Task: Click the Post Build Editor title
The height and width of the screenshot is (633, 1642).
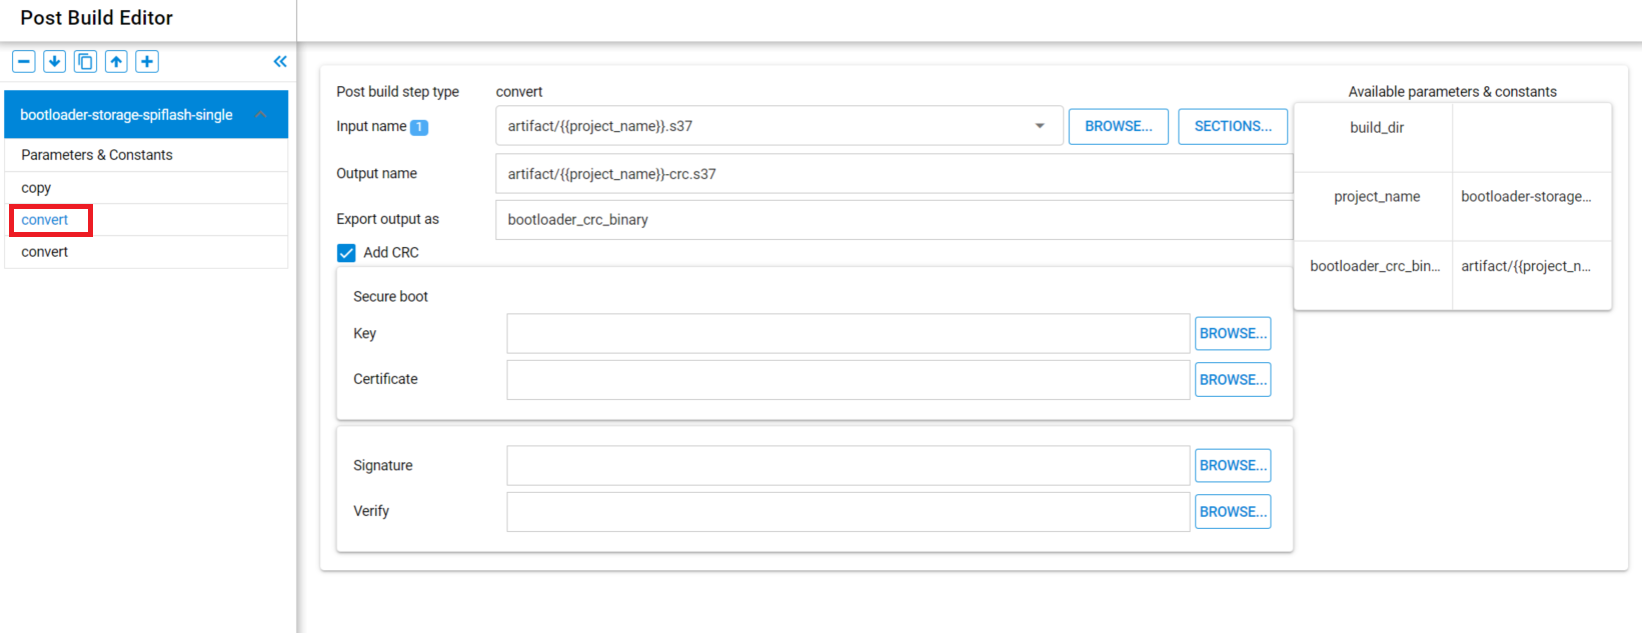Action: pos(97,18)
